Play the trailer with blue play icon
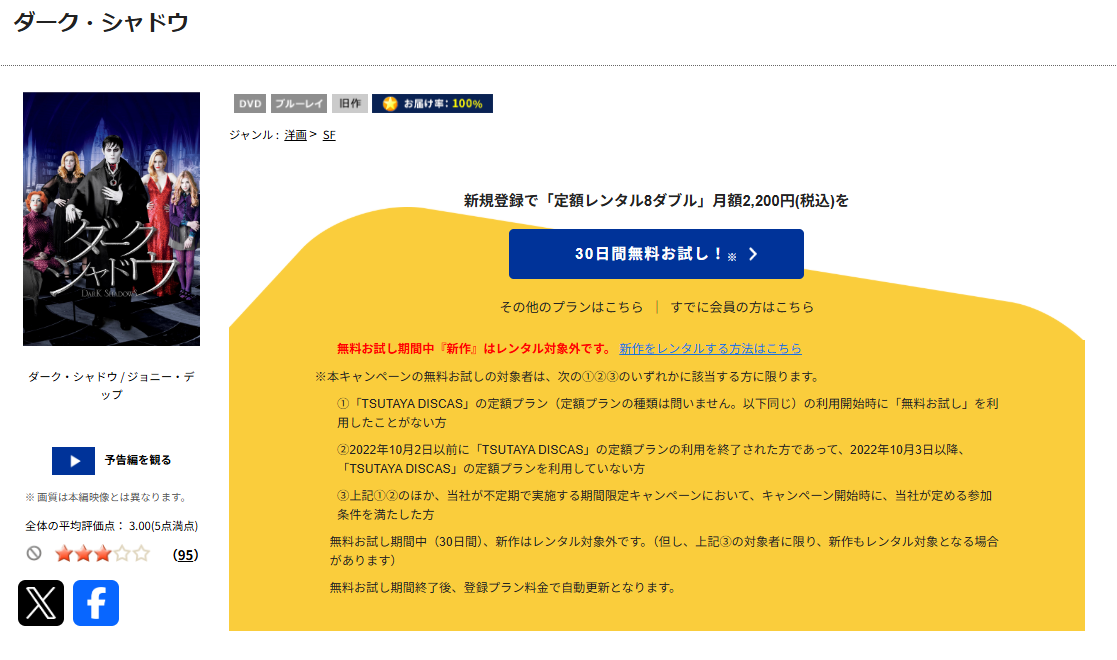The width and height of the screenshot is (1117, 660). [73, 460]
